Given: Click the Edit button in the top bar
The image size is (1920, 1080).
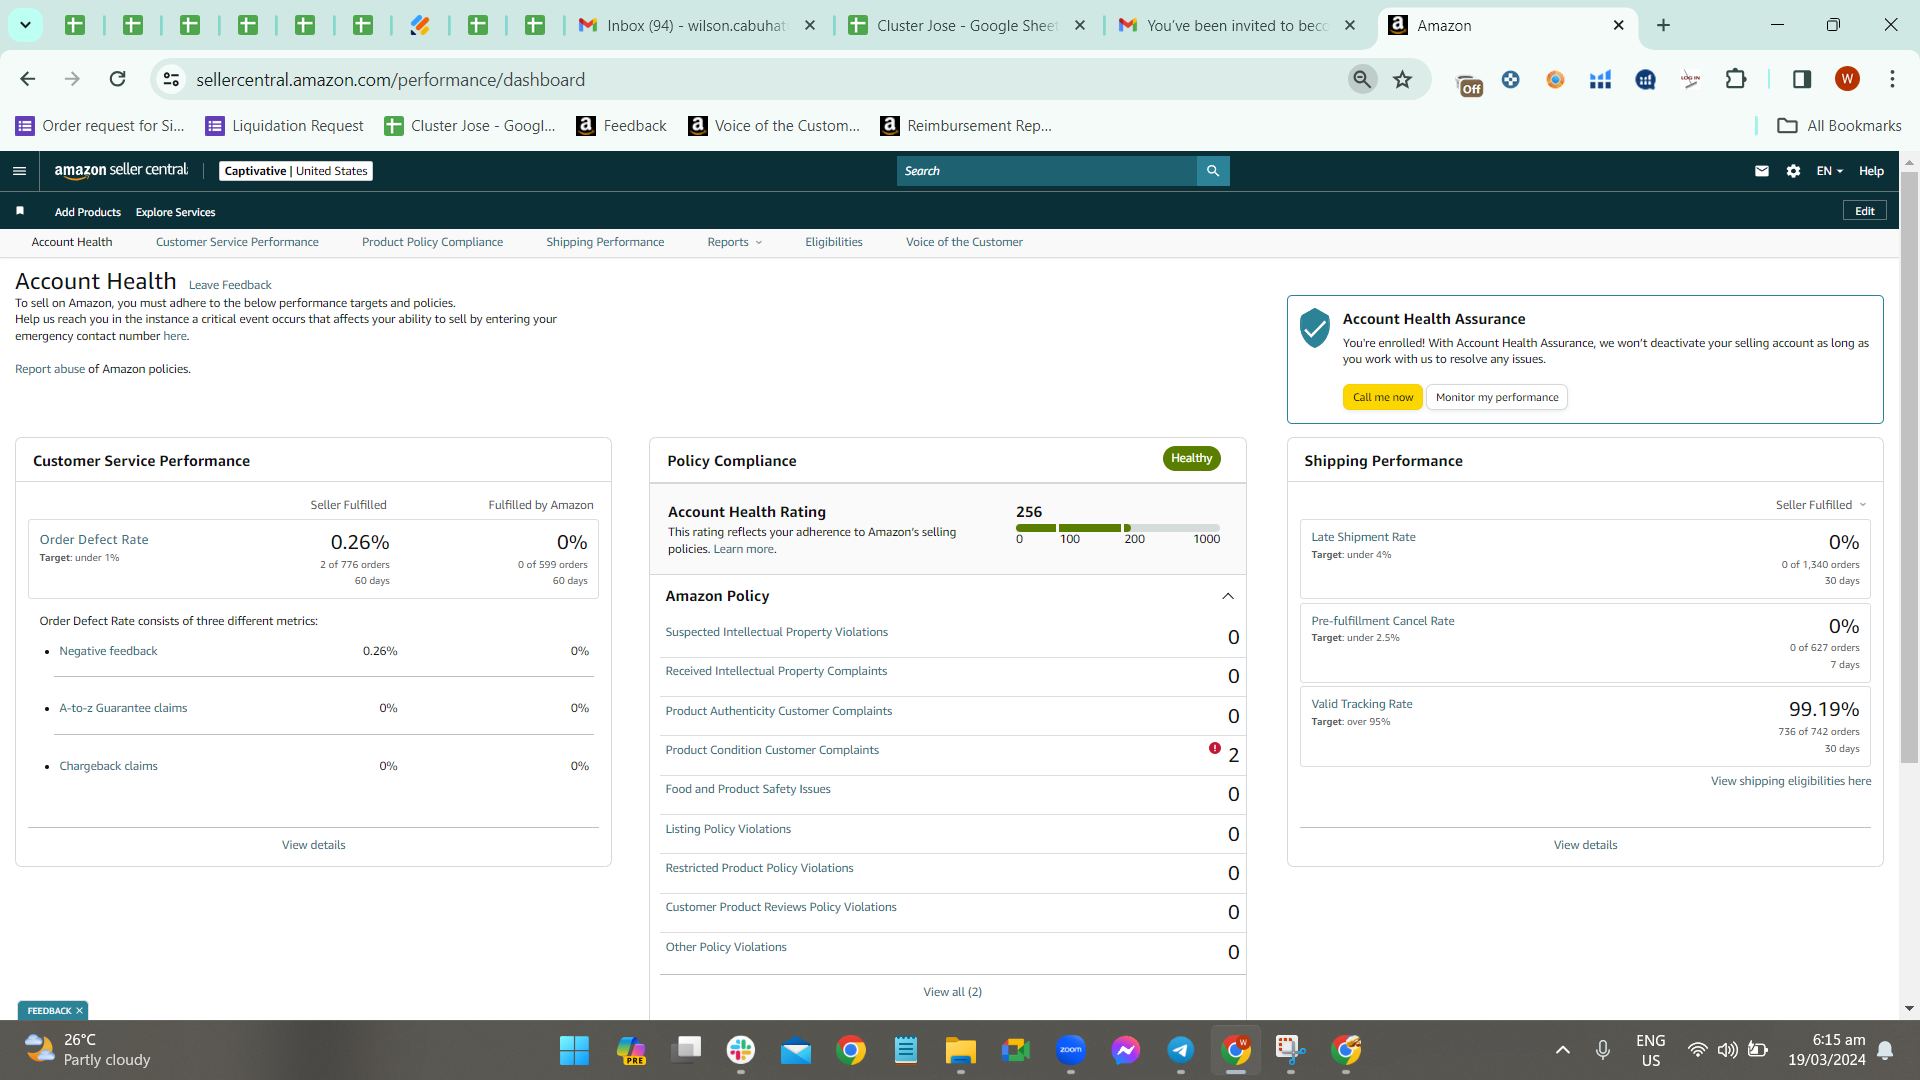Looking at the screenshot, I should tap(1865, 211).
